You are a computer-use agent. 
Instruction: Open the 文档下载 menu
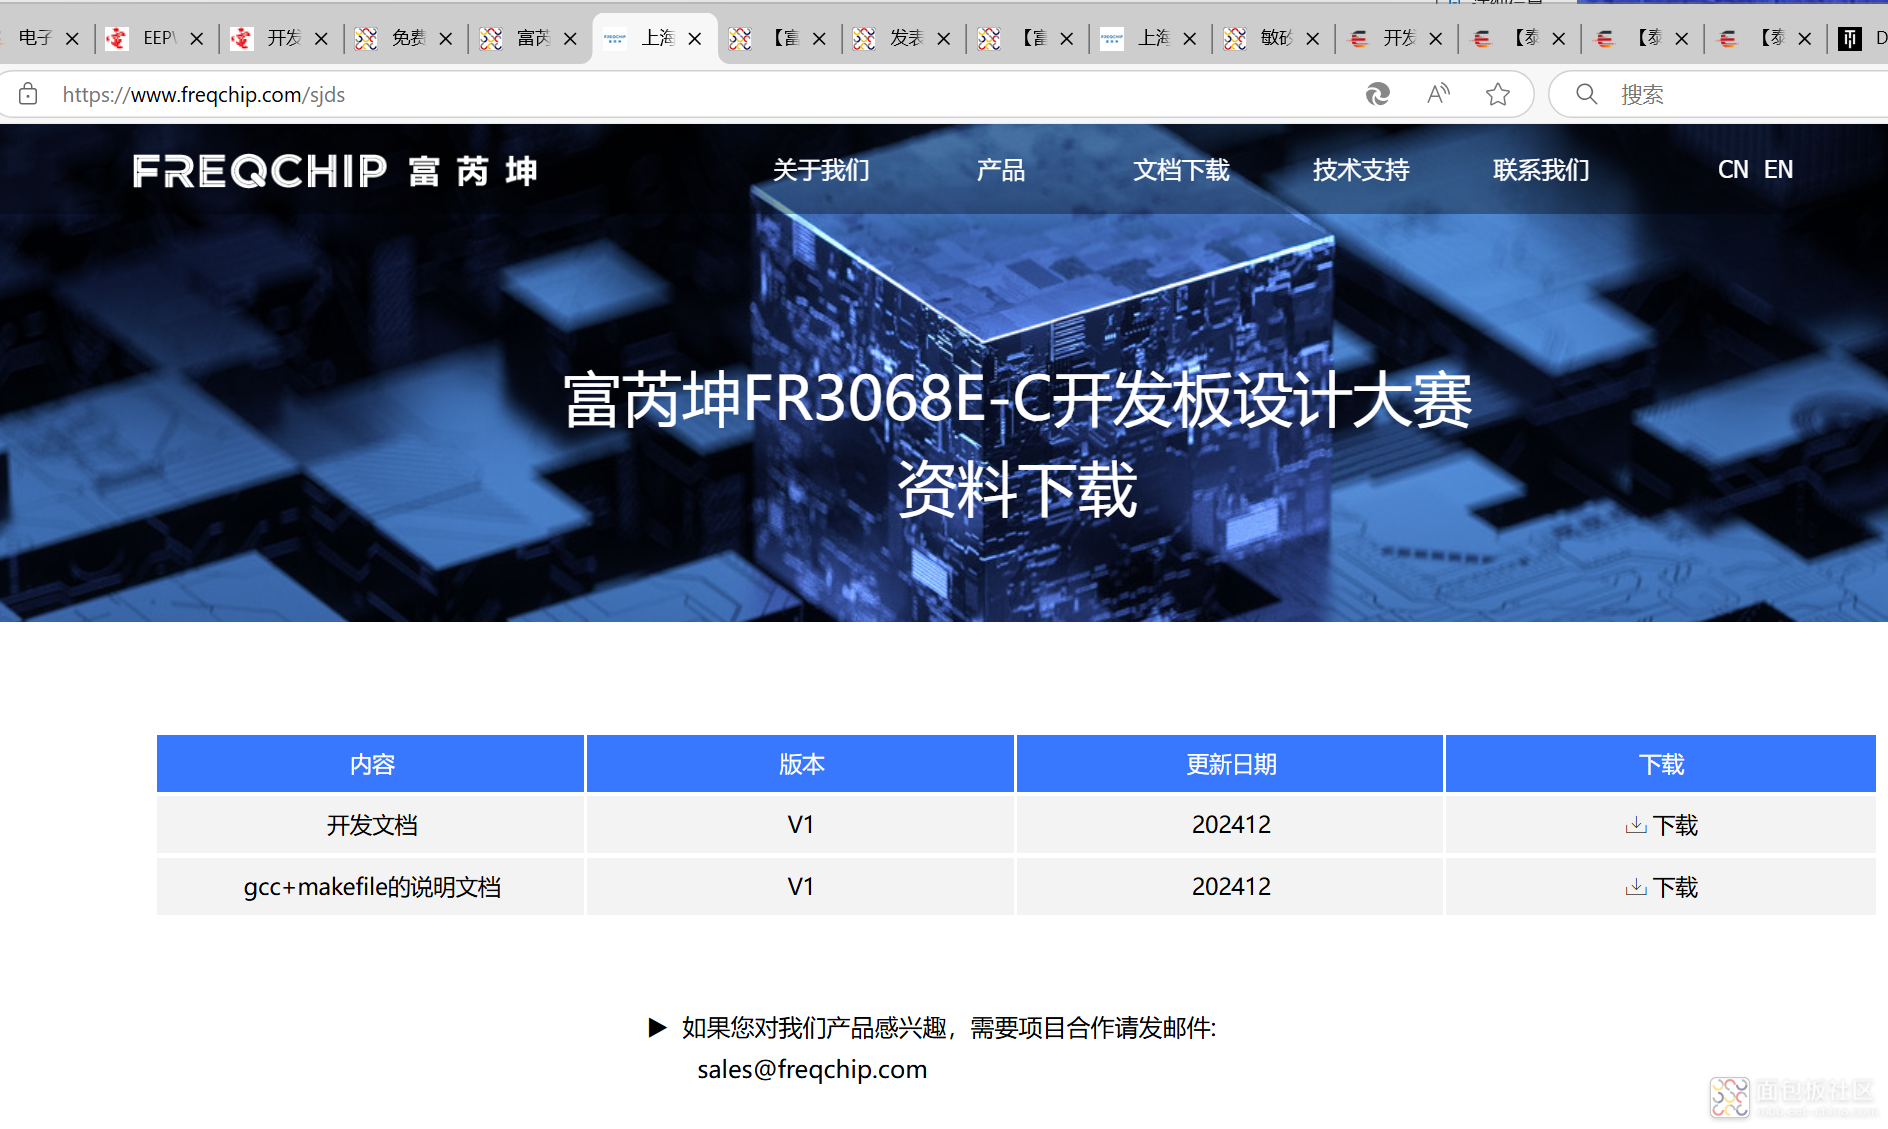coord(1181,170)
